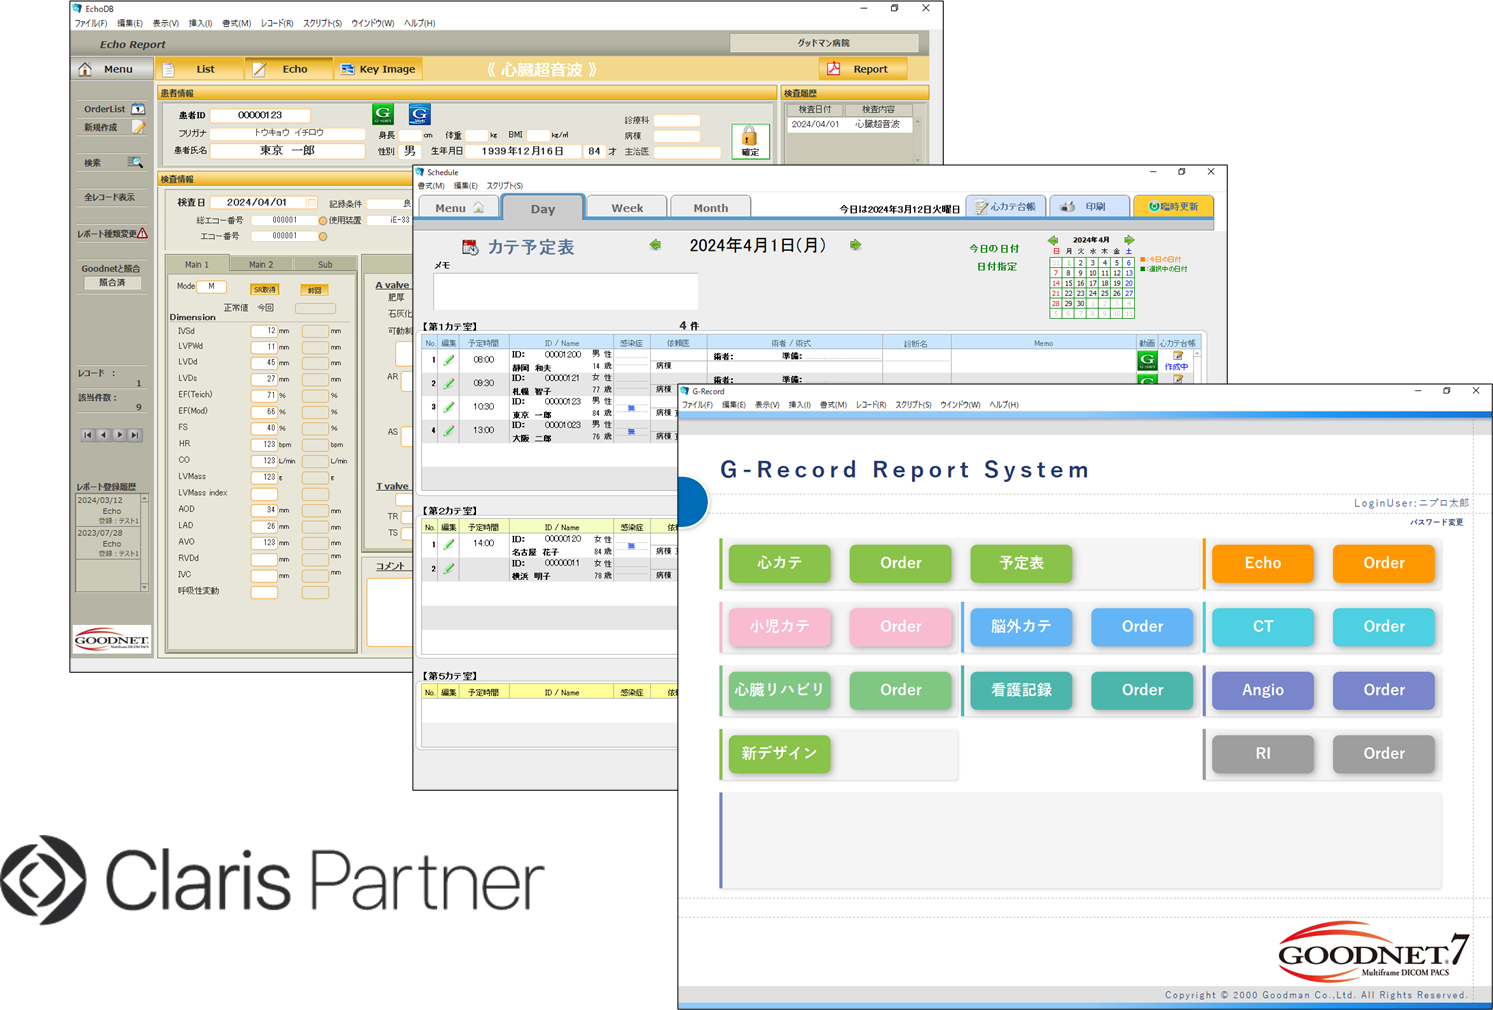
Task: Click the lock 確定 confirm icon
Action: (x=749, y=140)
